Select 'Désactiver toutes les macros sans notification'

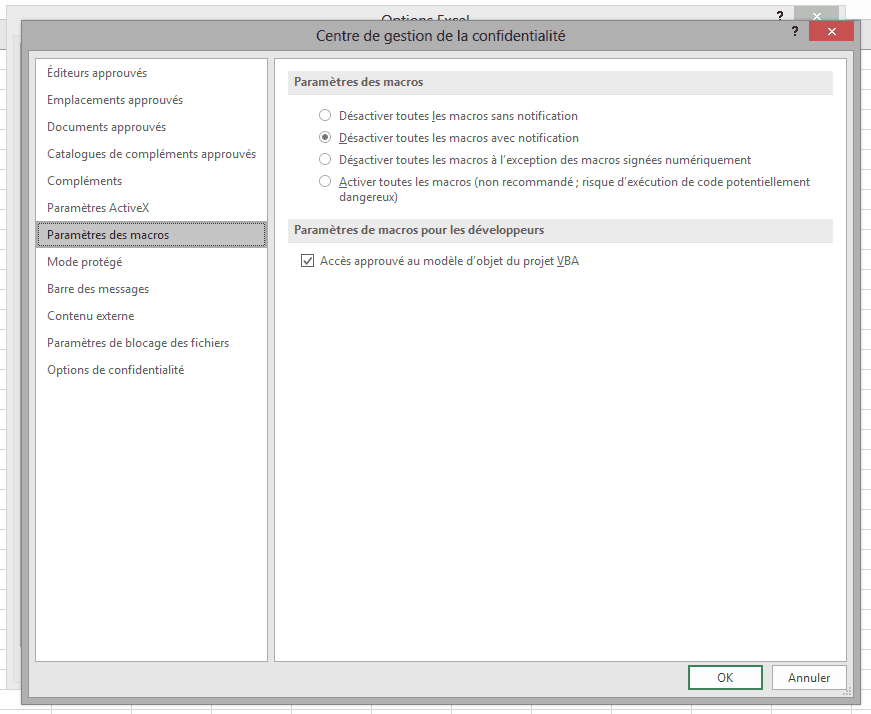pyautogui.click(x=325, y=116)
